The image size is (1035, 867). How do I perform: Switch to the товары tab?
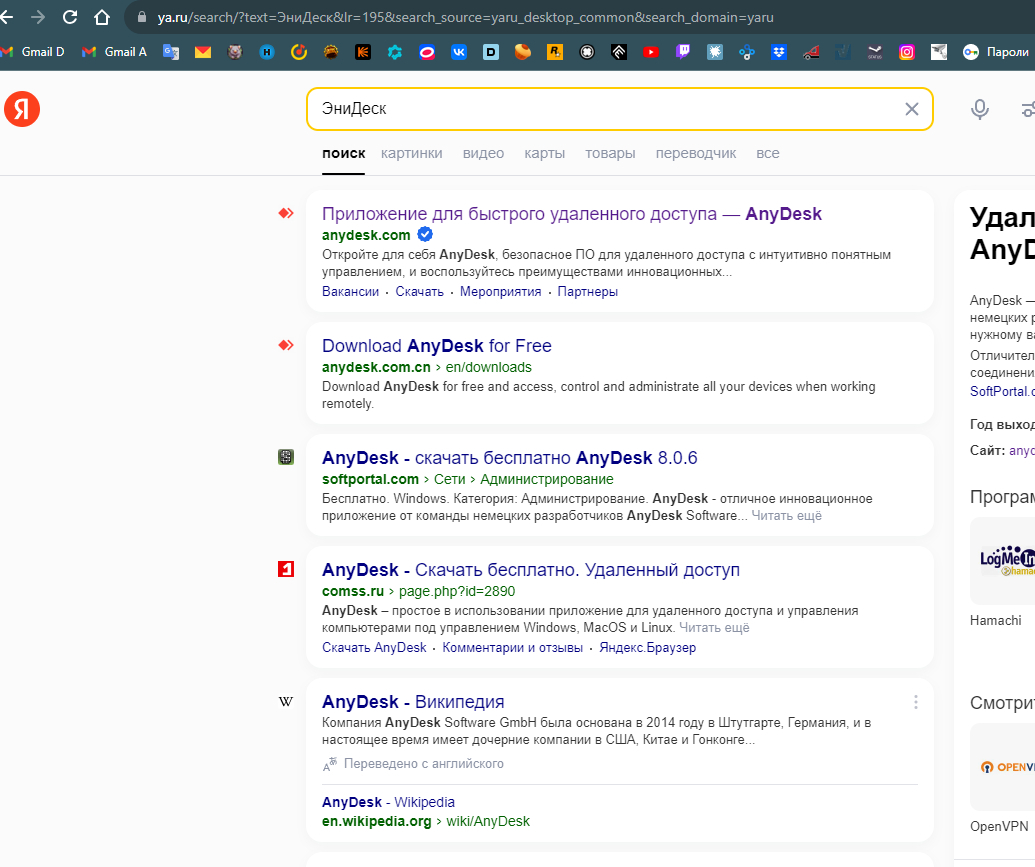610,153
